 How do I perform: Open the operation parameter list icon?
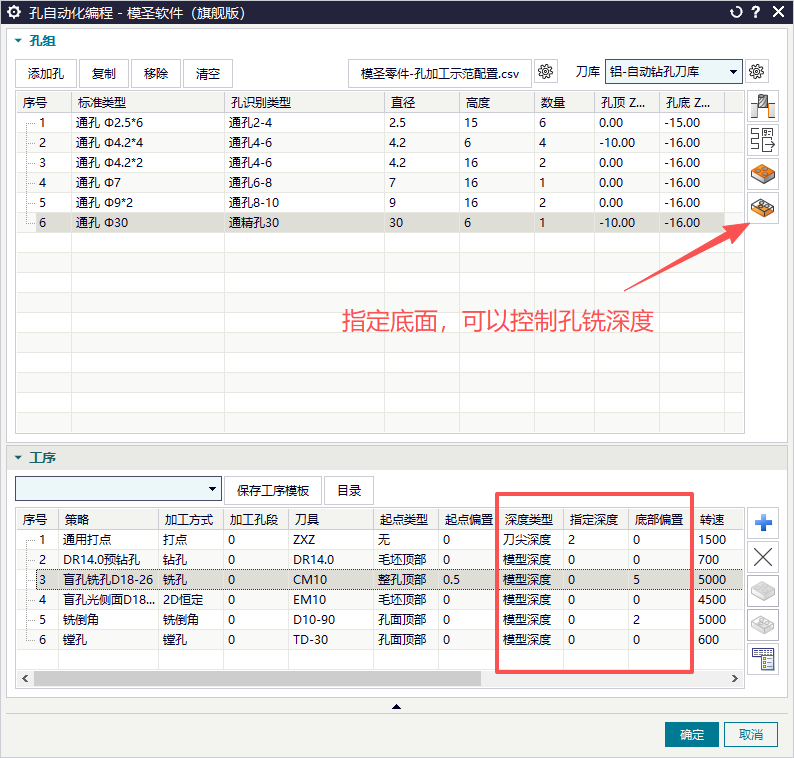click(763, 659)
